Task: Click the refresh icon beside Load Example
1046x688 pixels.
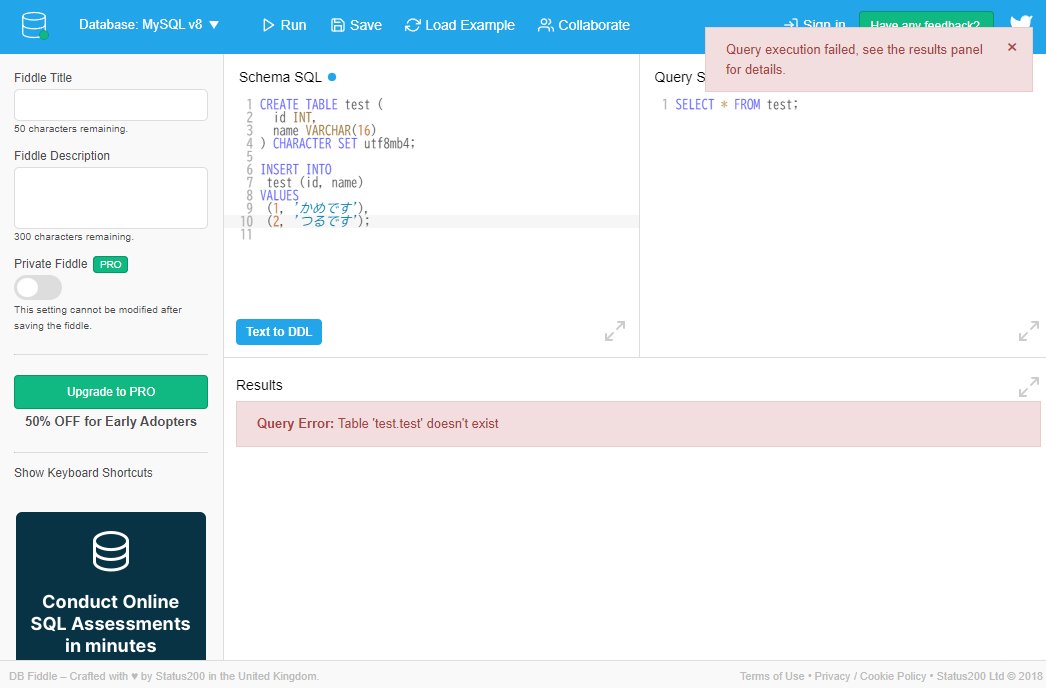Action: click(412, 25)
